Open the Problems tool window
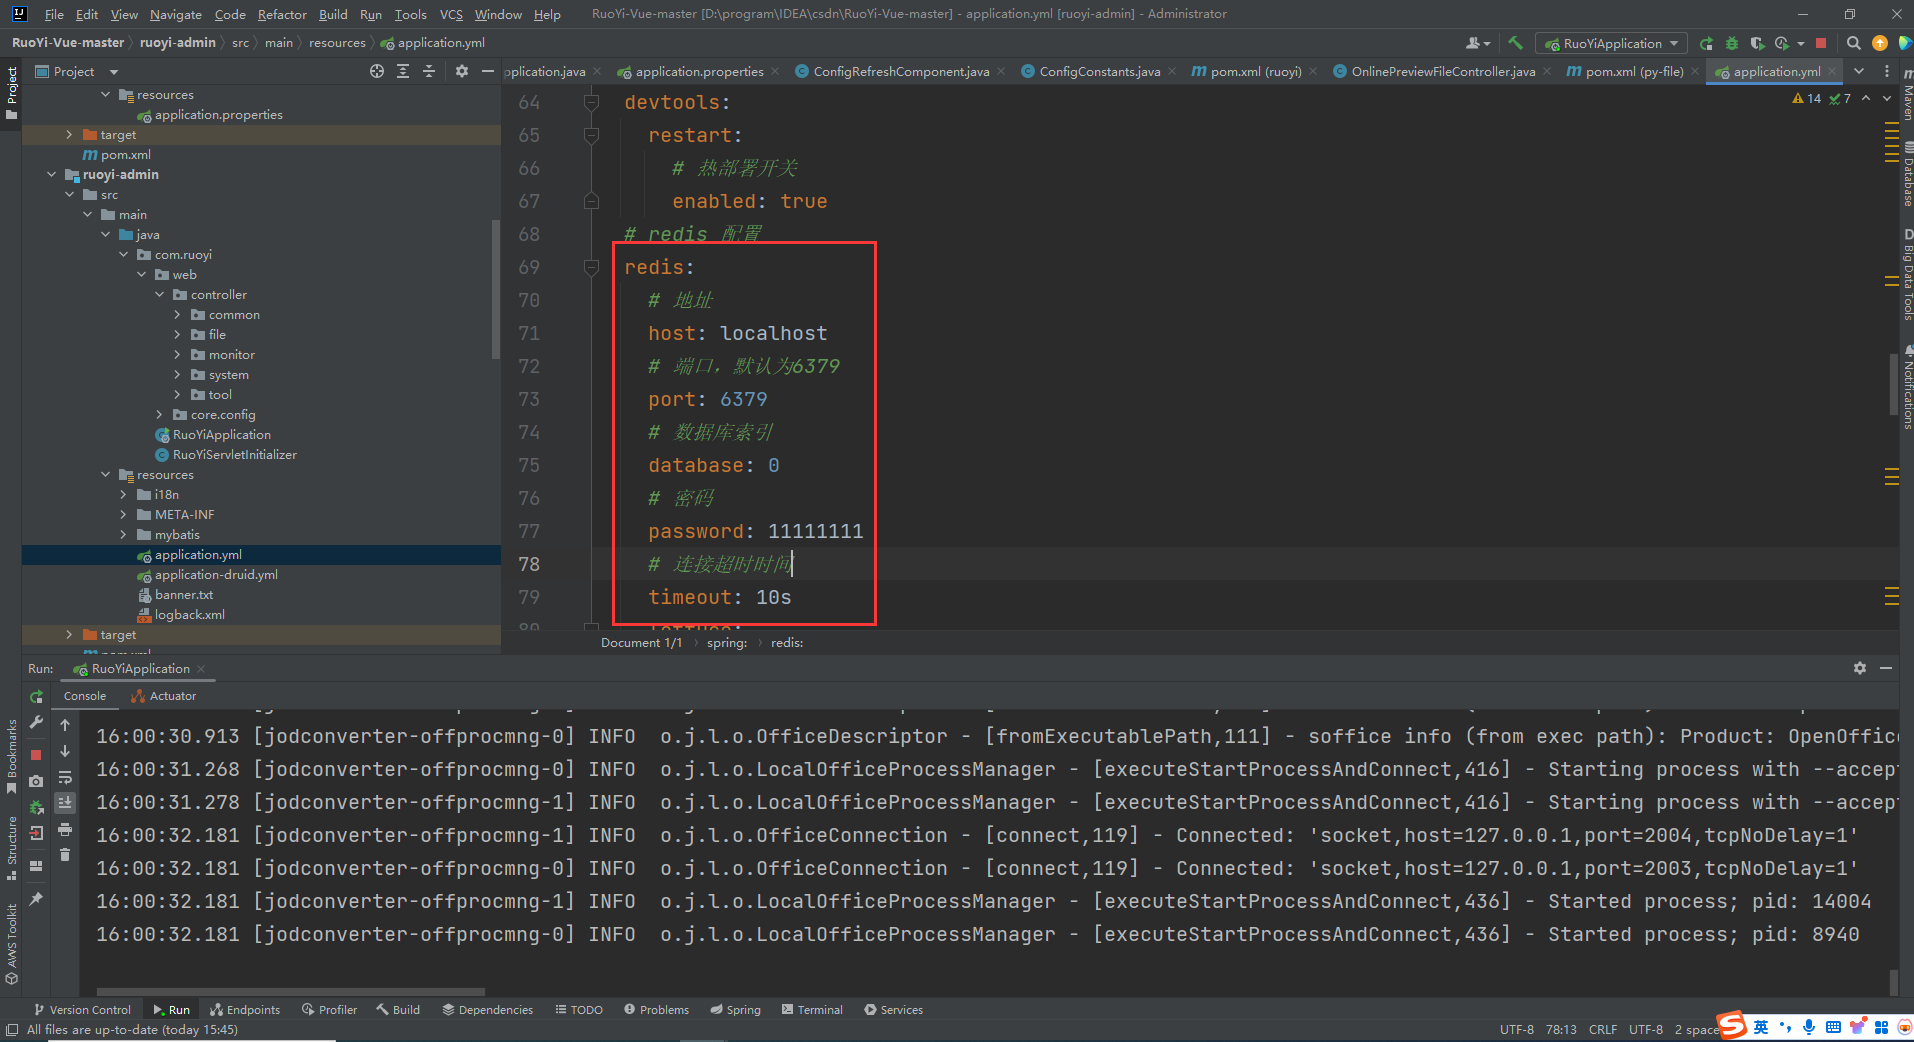This screenshot has height=1042, width=1914. tap(656, 1010)
